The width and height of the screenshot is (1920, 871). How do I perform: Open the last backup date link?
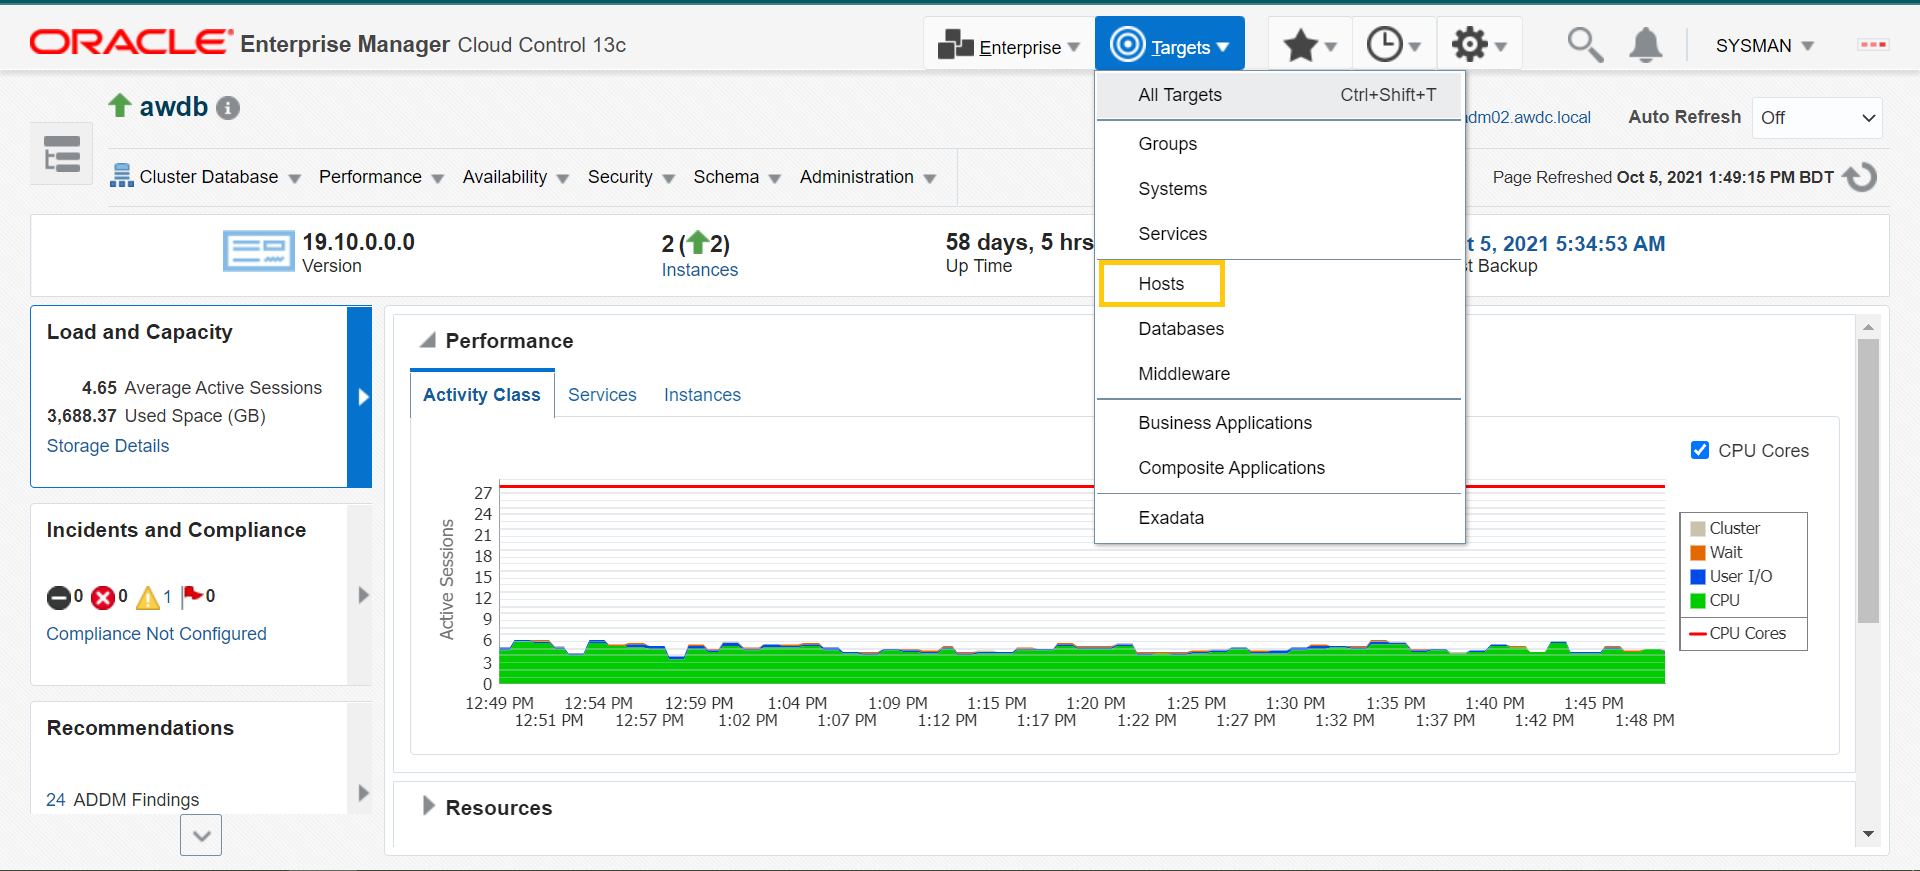tap(1565, 244)
